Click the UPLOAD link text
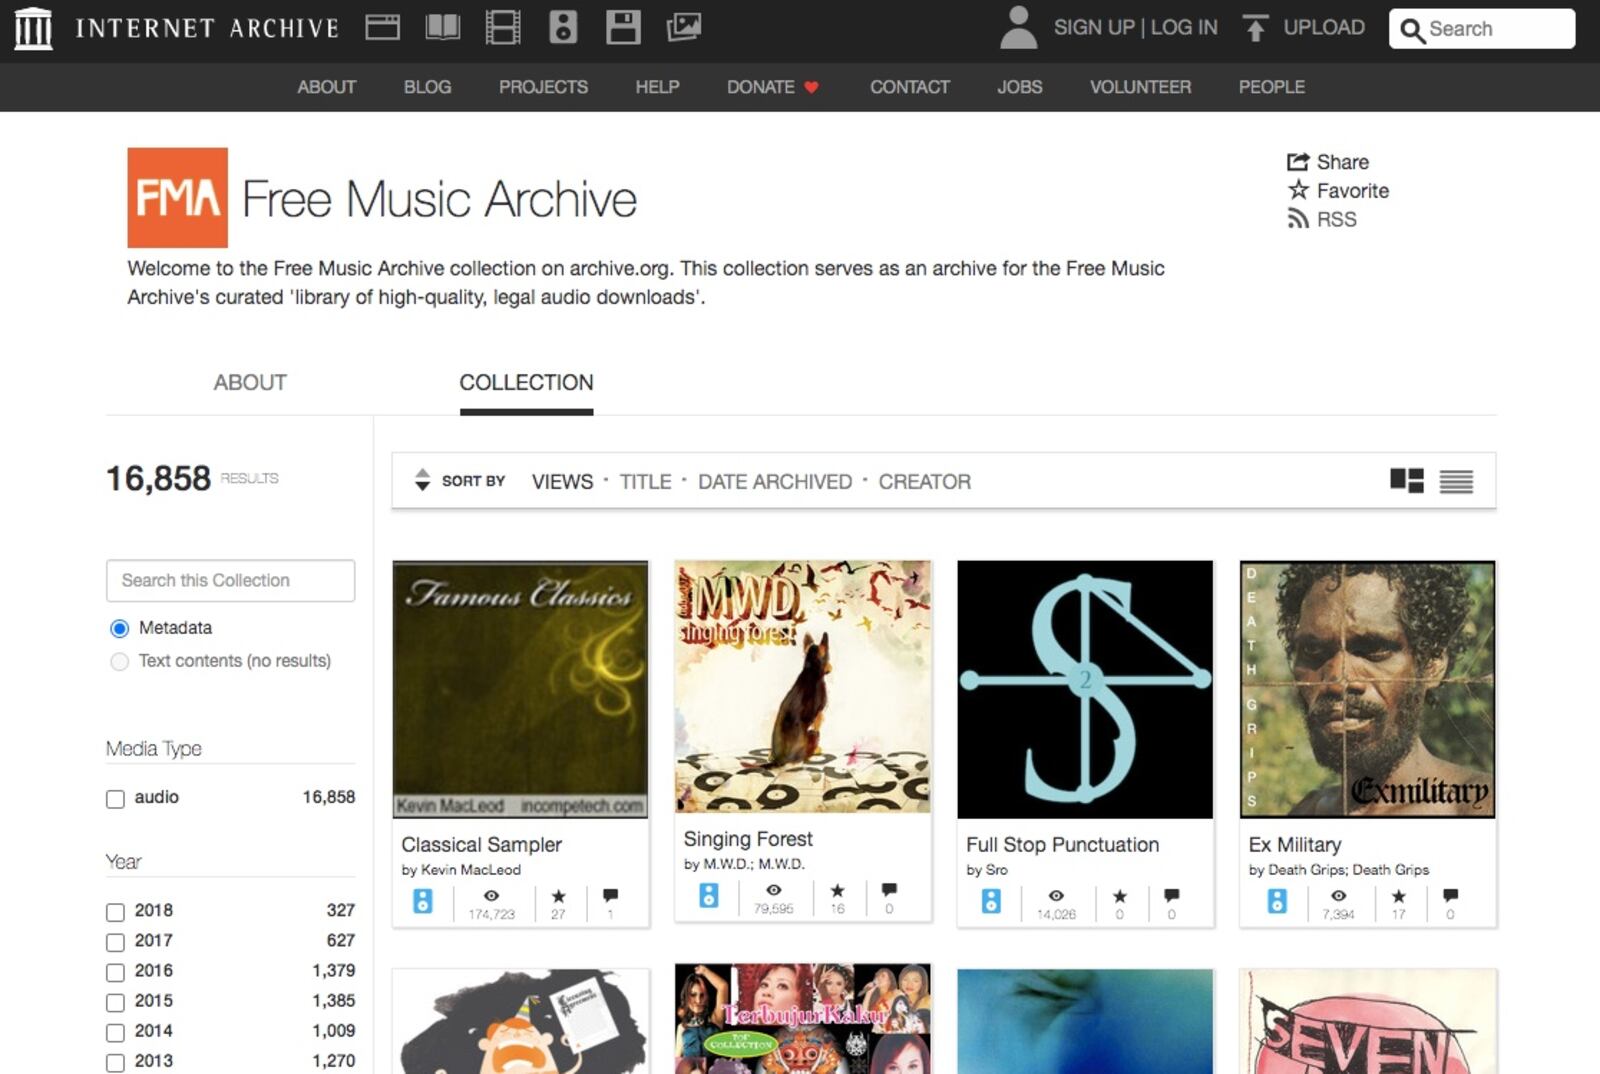The image size is (1600, 1074). 1324,28
